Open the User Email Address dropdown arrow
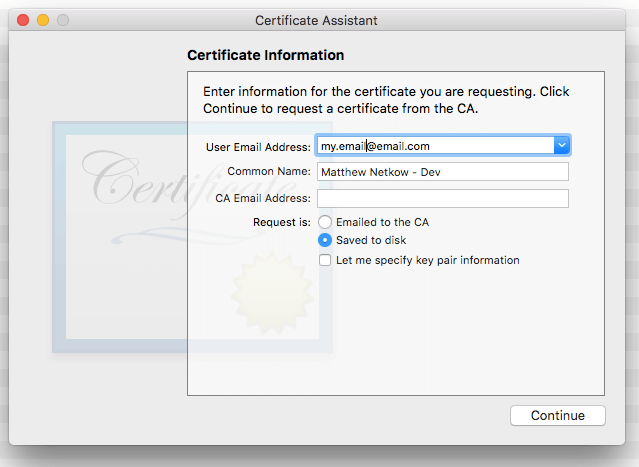The height and width of the screenshot is (467, 639). click(562, 145)
